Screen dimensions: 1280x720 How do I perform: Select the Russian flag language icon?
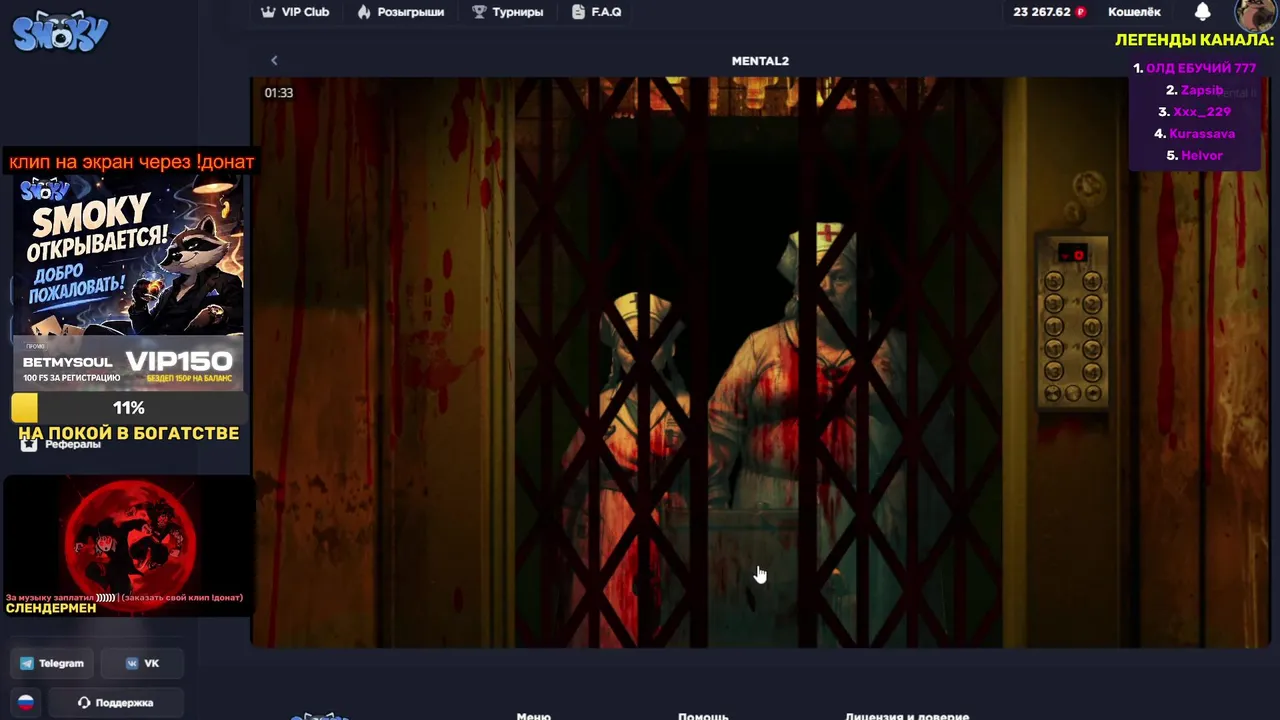(26, 702)
